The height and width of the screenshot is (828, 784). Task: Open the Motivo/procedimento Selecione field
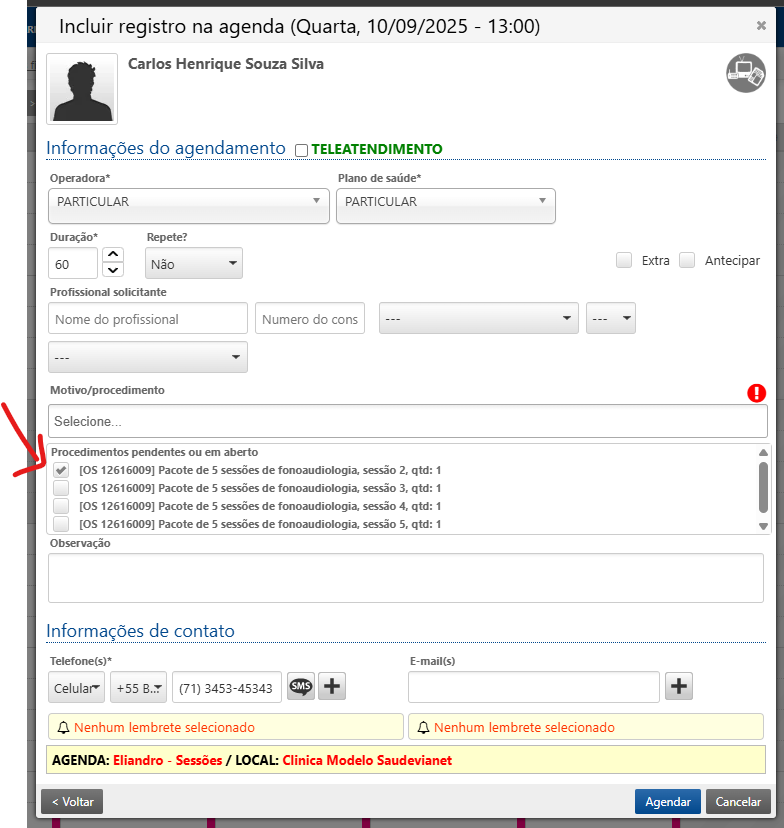(408, 421)
